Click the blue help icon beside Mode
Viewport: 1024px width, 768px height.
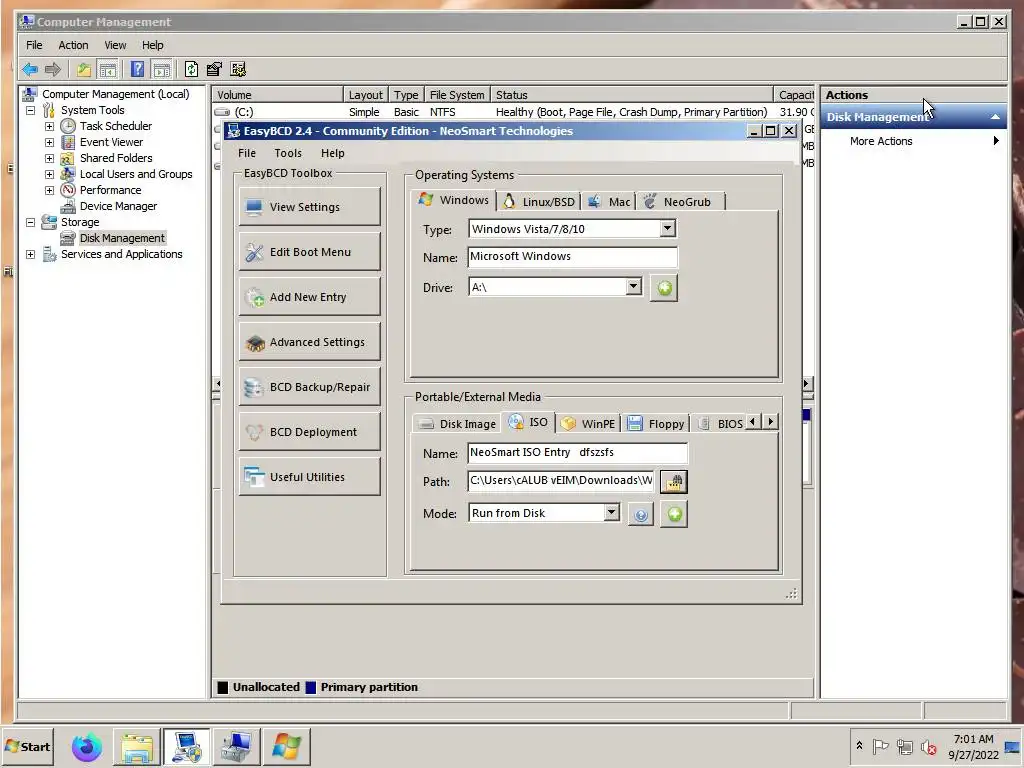[641, 515]
